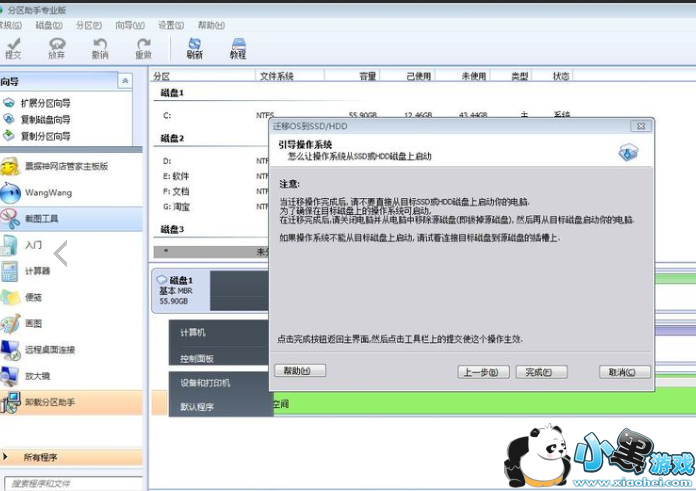
Task: Click the 刷新 (Refresh) toolbar icon
Action: (x=194, y=48)
